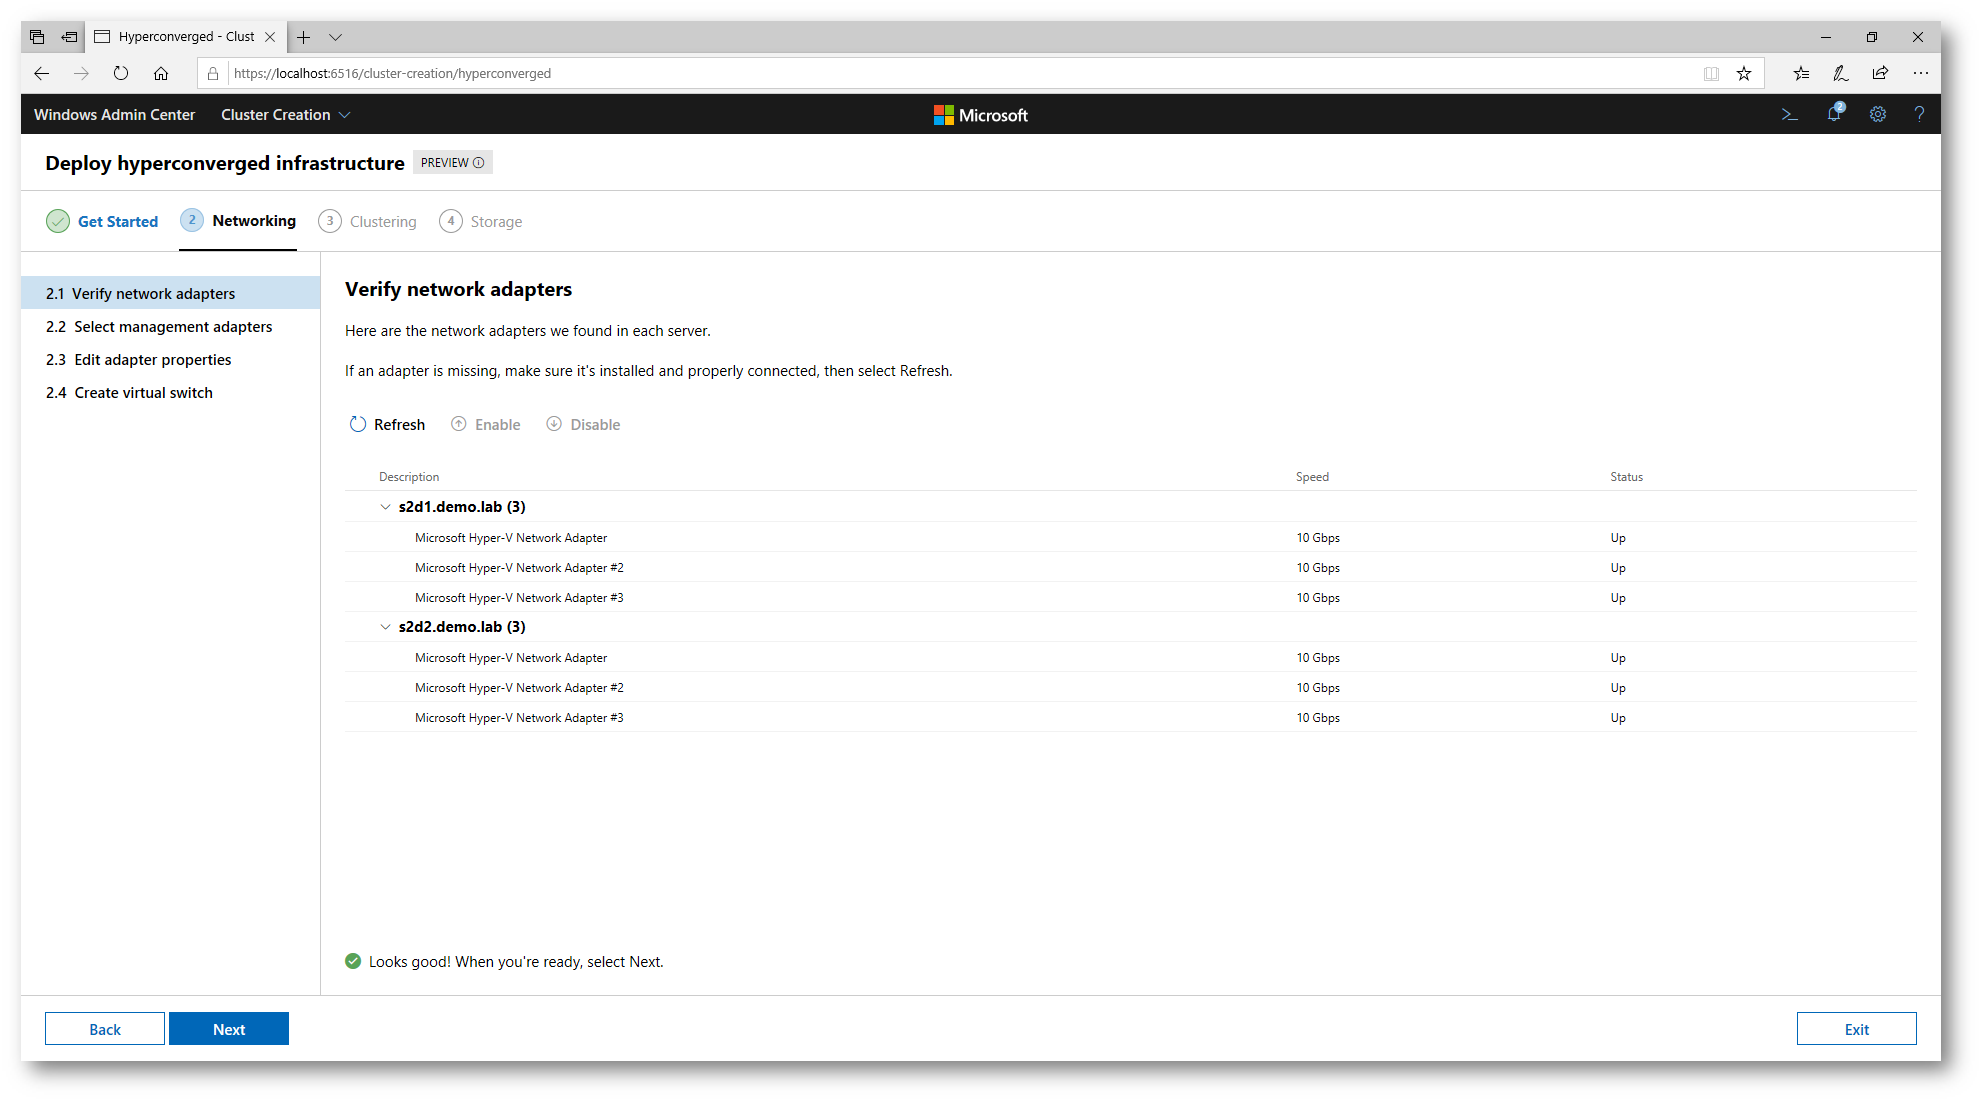Open notifications bell icon
The width and height of the screenshot is (1983, 1103).
(x=1835, y=114)
